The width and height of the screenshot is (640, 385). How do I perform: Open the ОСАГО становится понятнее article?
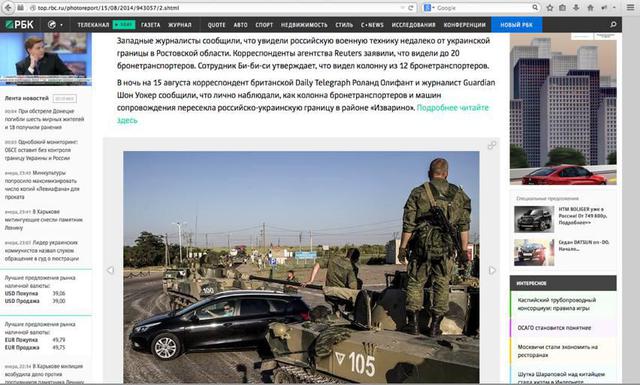(554, 328)
